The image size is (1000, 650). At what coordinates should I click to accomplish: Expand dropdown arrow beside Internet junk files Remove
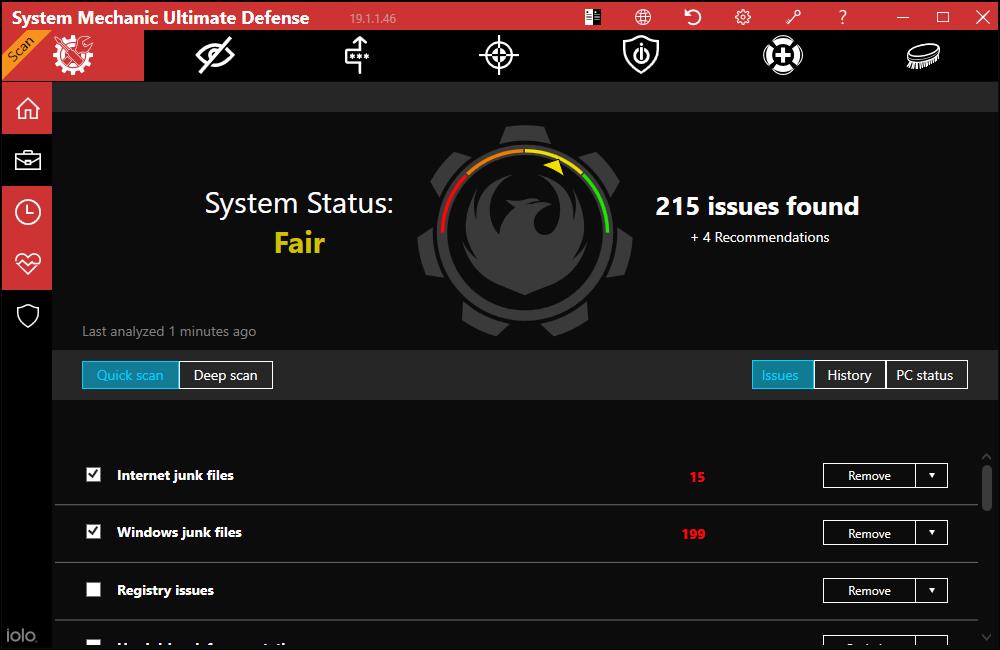pos(932,476)
